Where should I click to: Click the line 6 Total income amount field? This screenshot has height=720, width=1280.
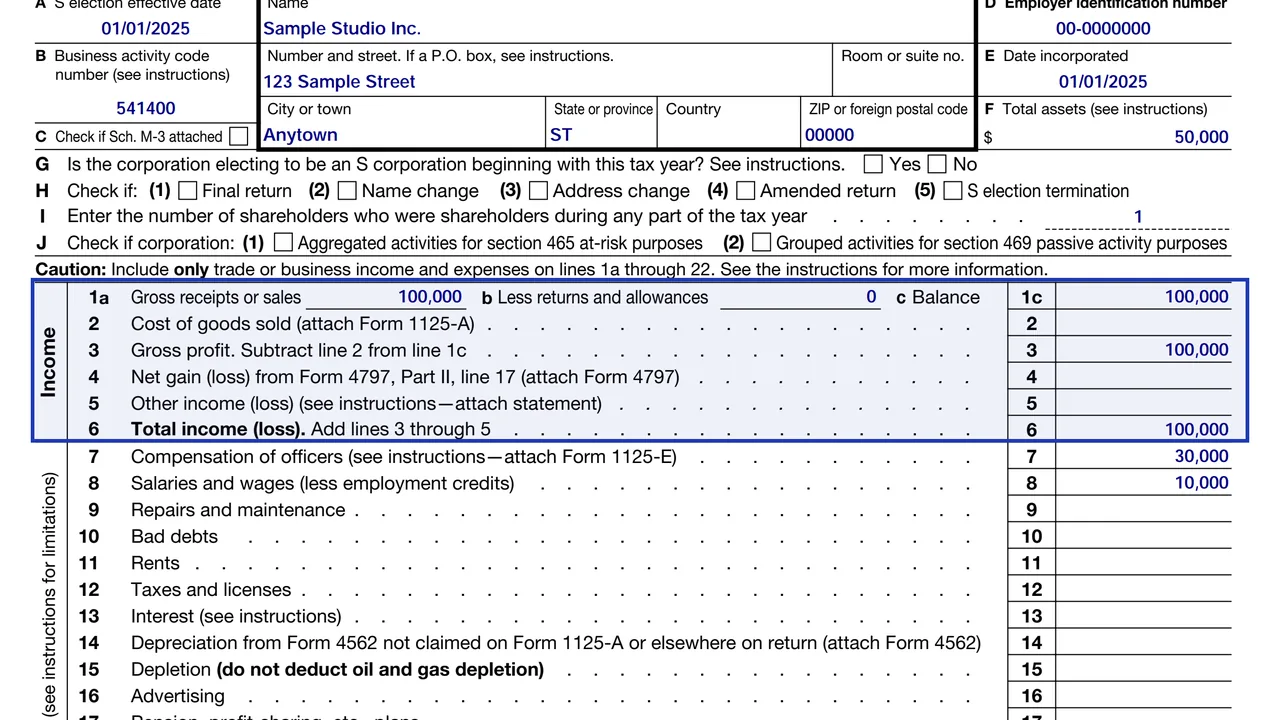click(1144, 429)
